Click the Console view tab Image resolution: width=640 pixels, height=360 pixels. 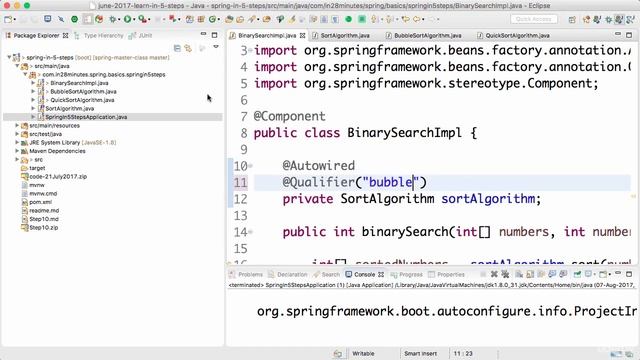(x=364, y=274)
